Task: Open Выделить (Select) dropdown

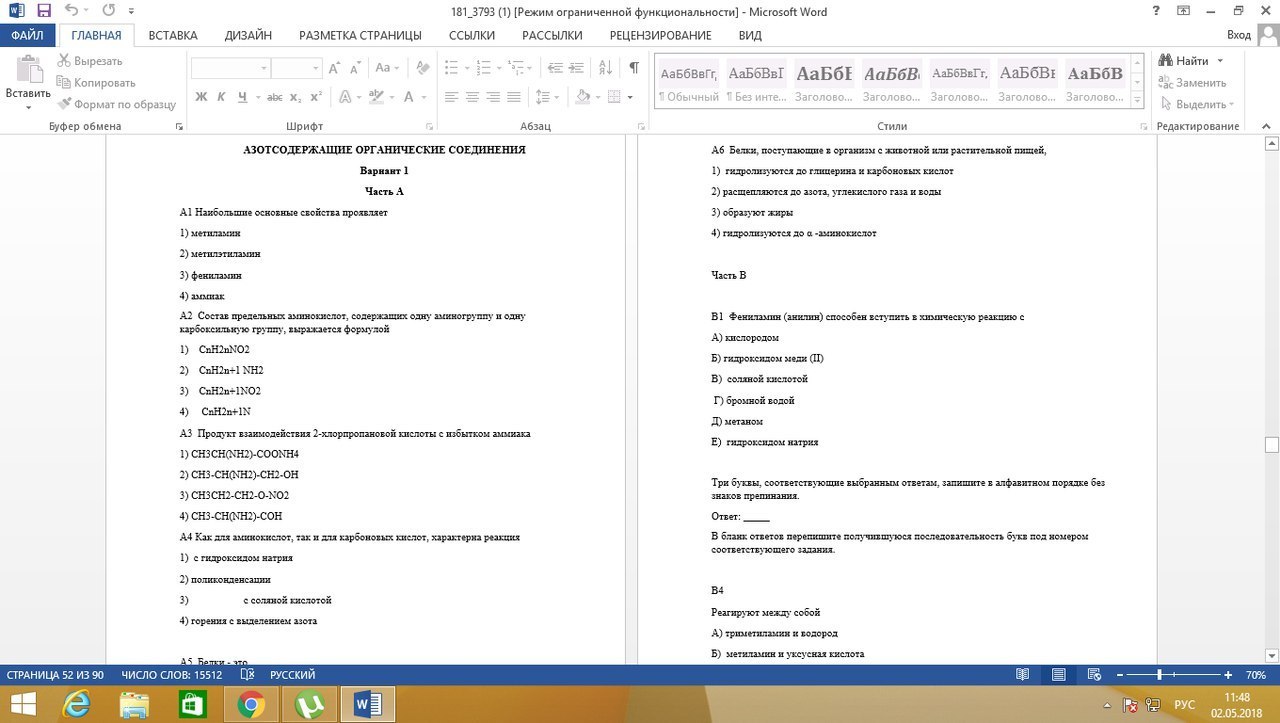Action: click(x=1197, y=104)
